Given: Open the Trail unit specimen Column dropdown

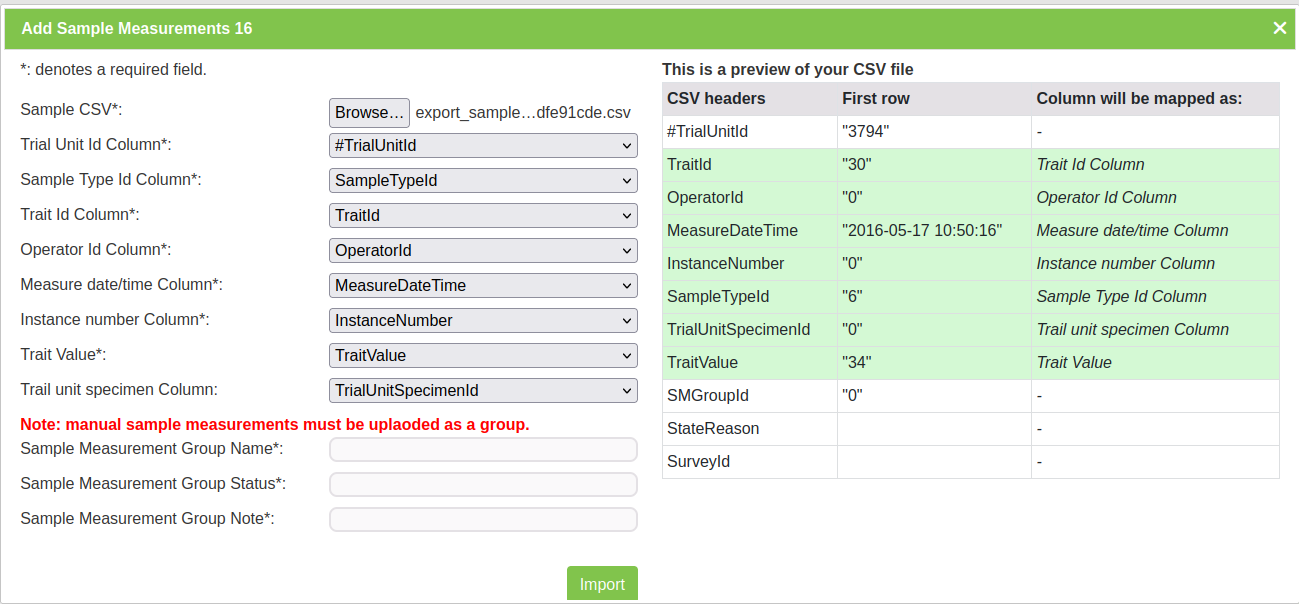Looking at the screenshot, I should [x=483, y=390].
